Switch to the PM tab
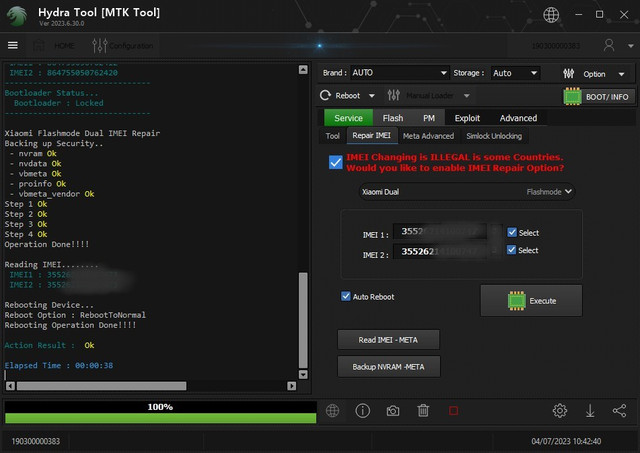The height and width of the screenshot is (453, 640). pos(429,118)
